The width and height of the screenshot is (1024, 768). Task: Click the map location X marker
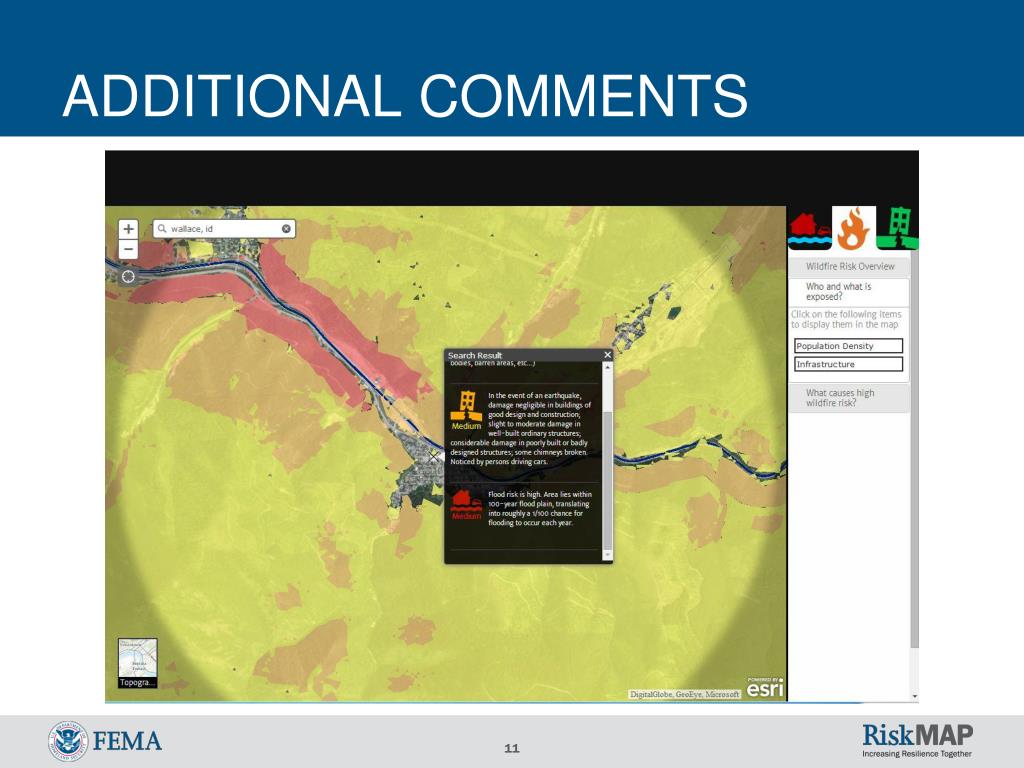(434, 457)
